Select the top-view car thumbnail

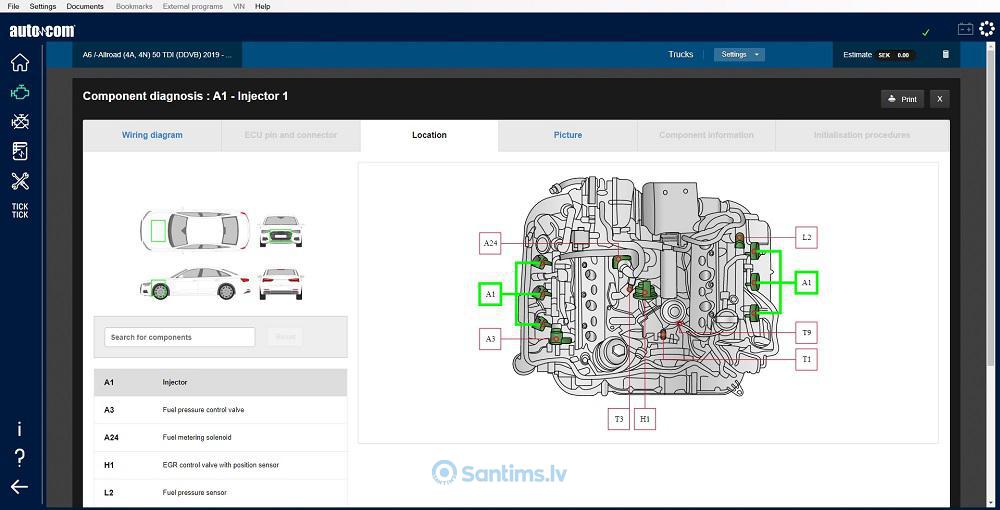(x=195, y=230)
